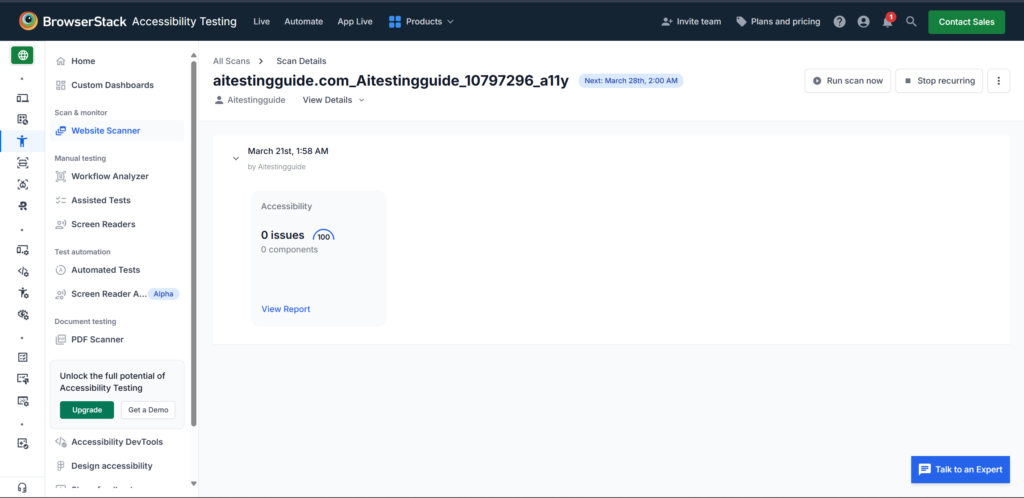Open the notifications bell icon

[x=888, y=22]
